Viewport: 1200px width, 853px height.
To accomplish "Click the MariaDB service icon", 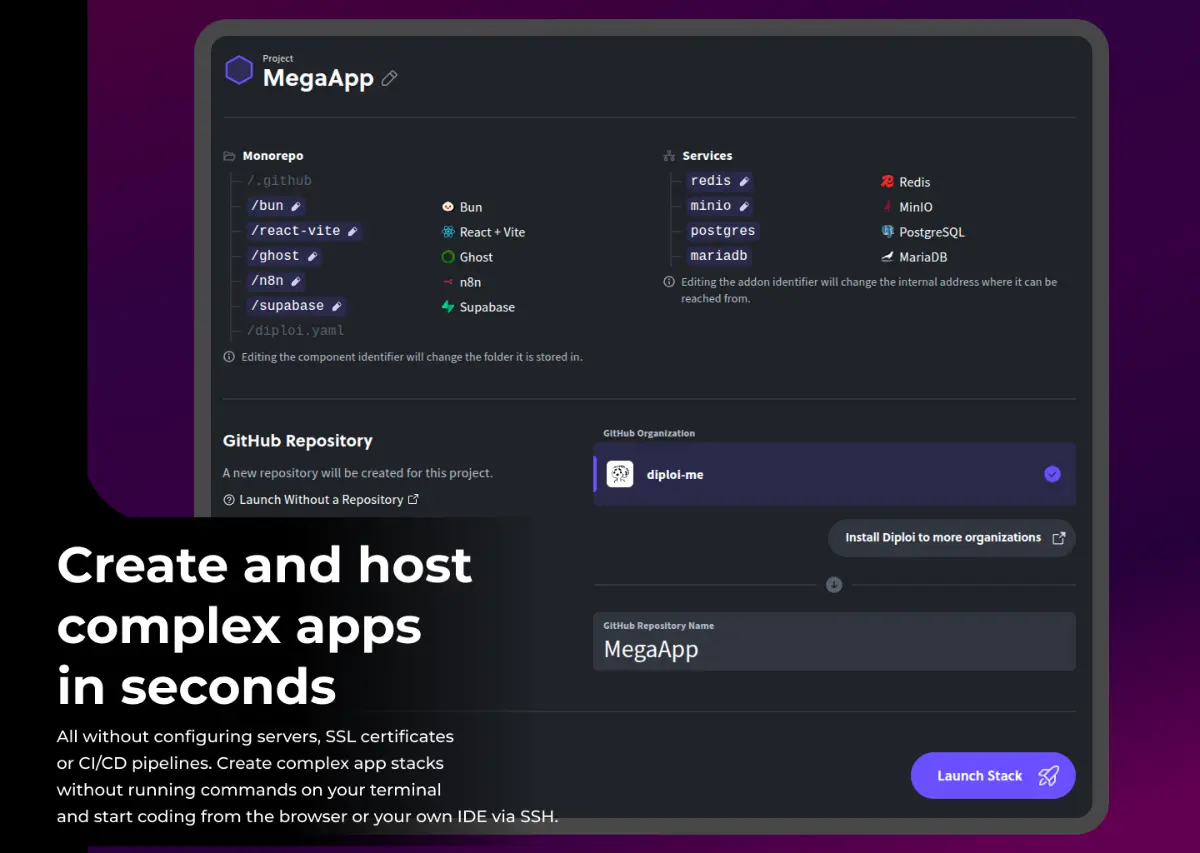I will (x=886, y=257).
